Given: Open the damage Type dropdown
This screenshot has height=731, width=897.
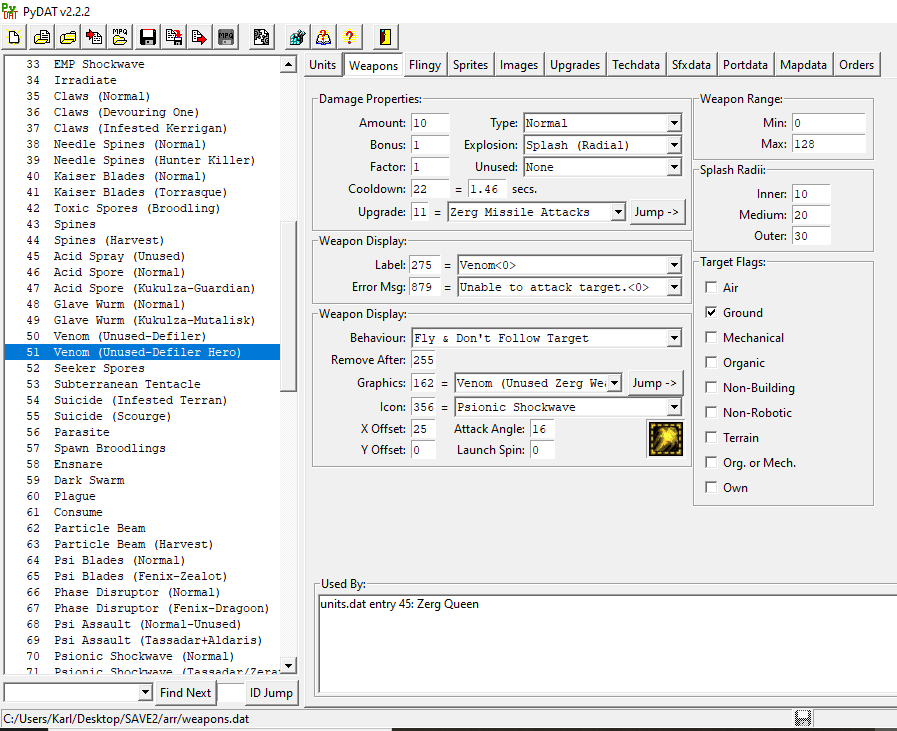Looking at the screenshot, I should coord(674,123).
